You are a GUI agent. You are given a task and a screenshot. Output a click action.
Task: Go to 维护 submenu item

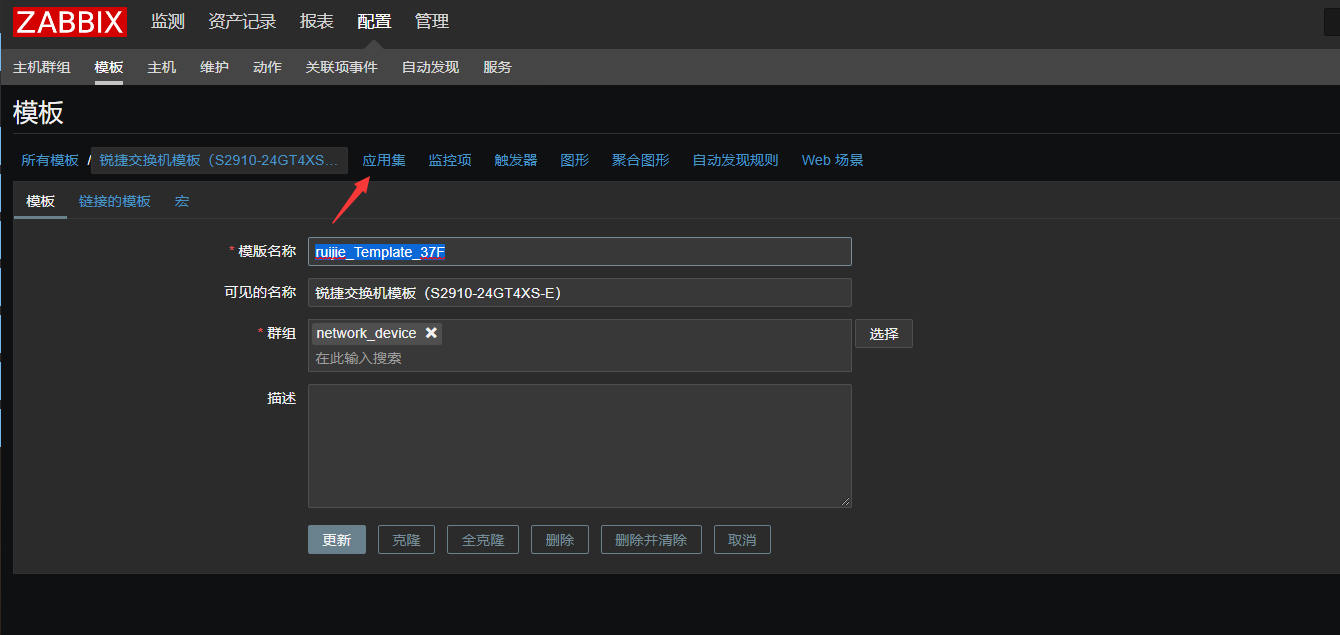214,67
